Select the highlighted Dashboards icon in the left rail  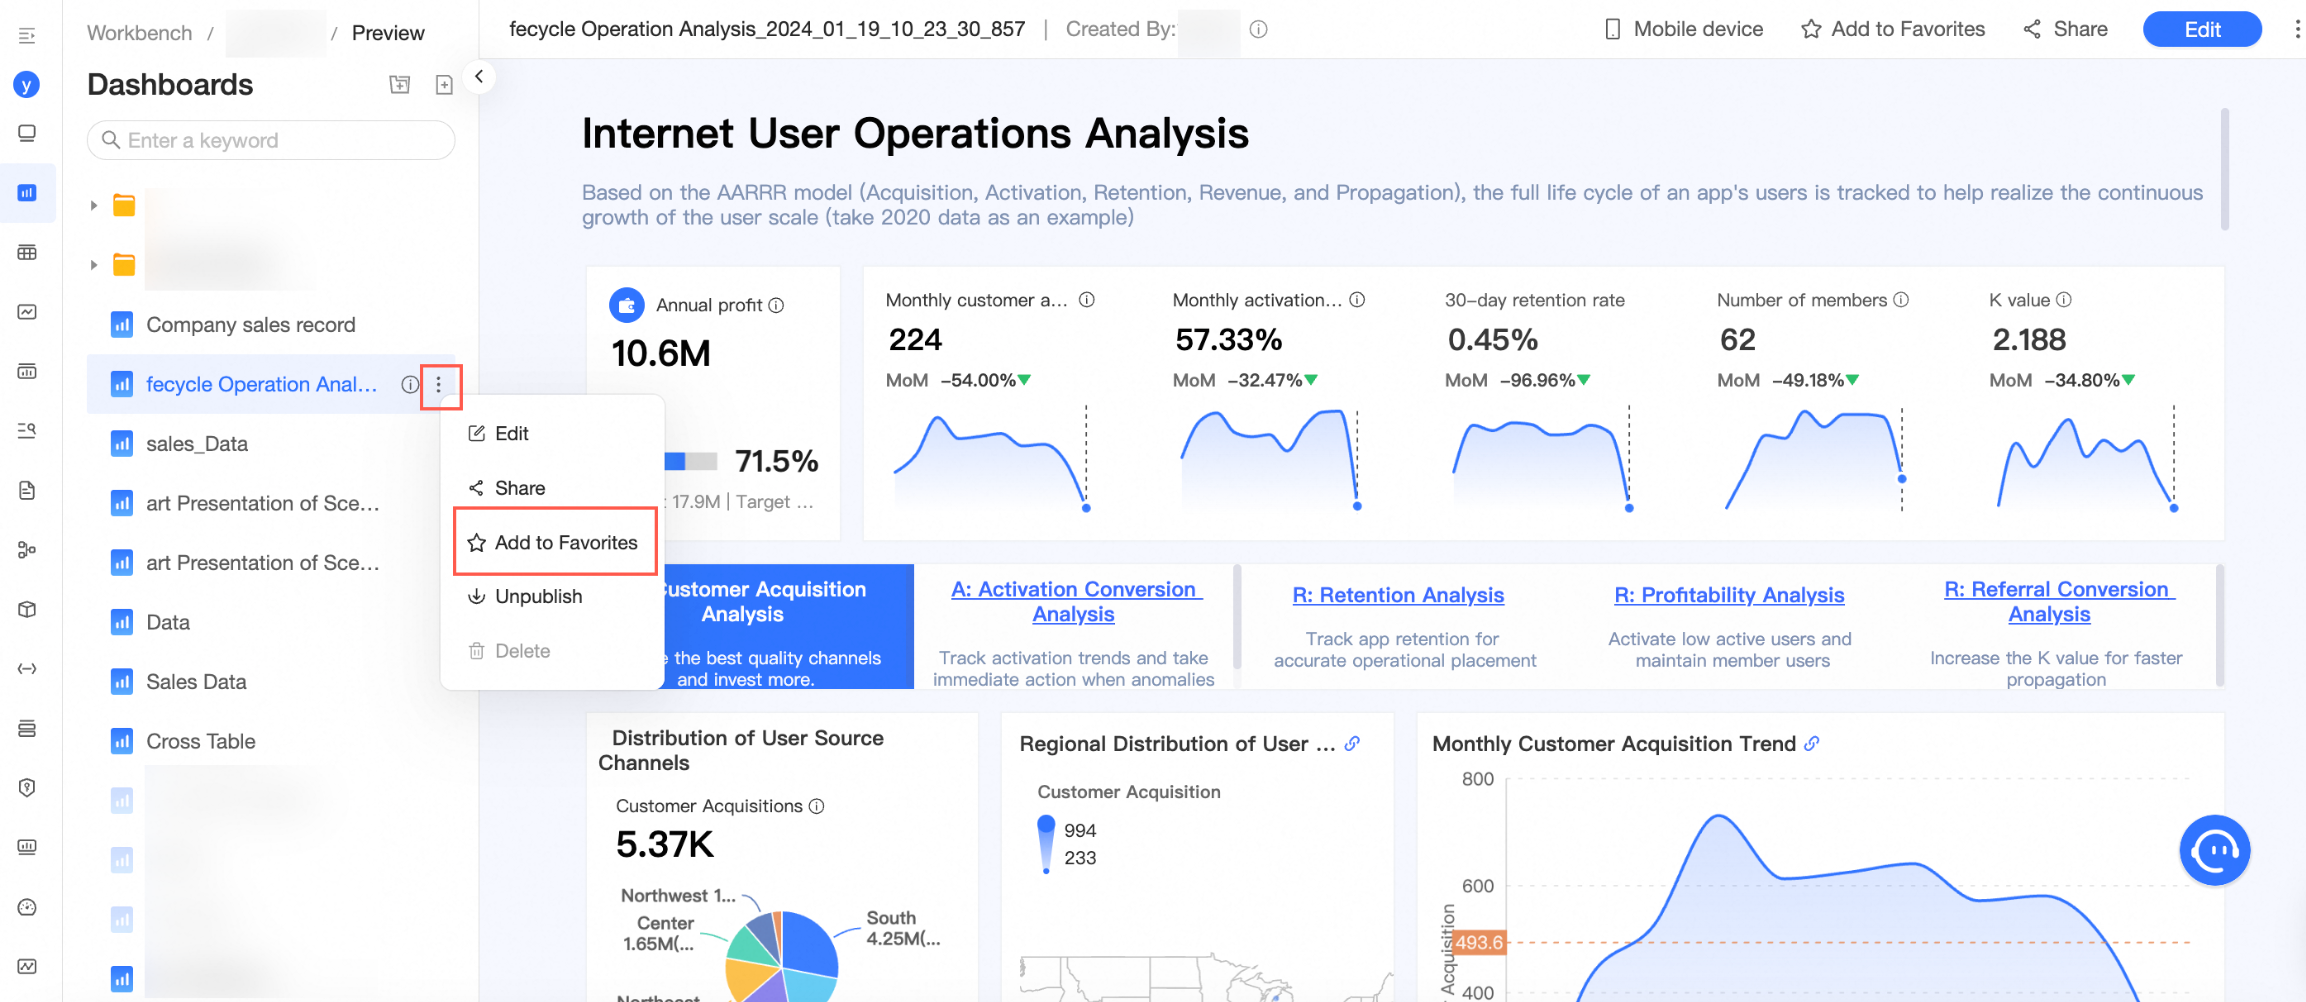pos(27,192)
